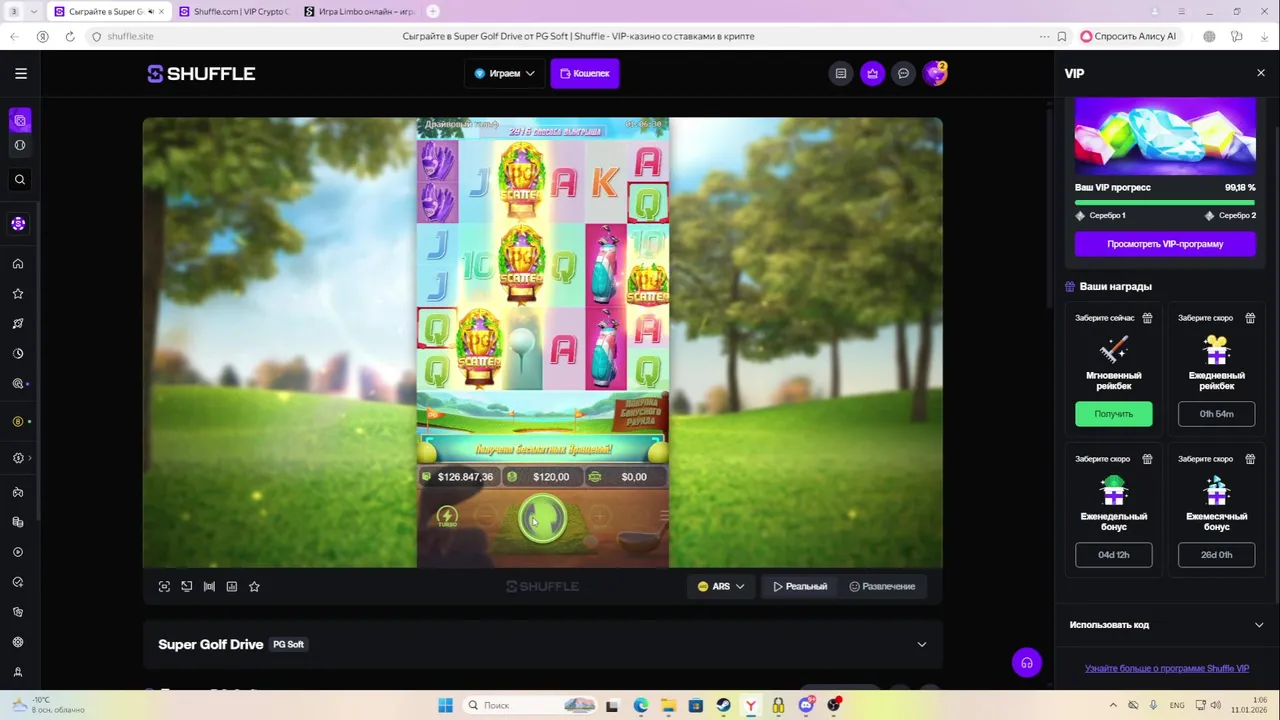Viewport: 1280px width, 720px height.
Task: Click Спросить Алису AI button
Action: point(1128,36)
